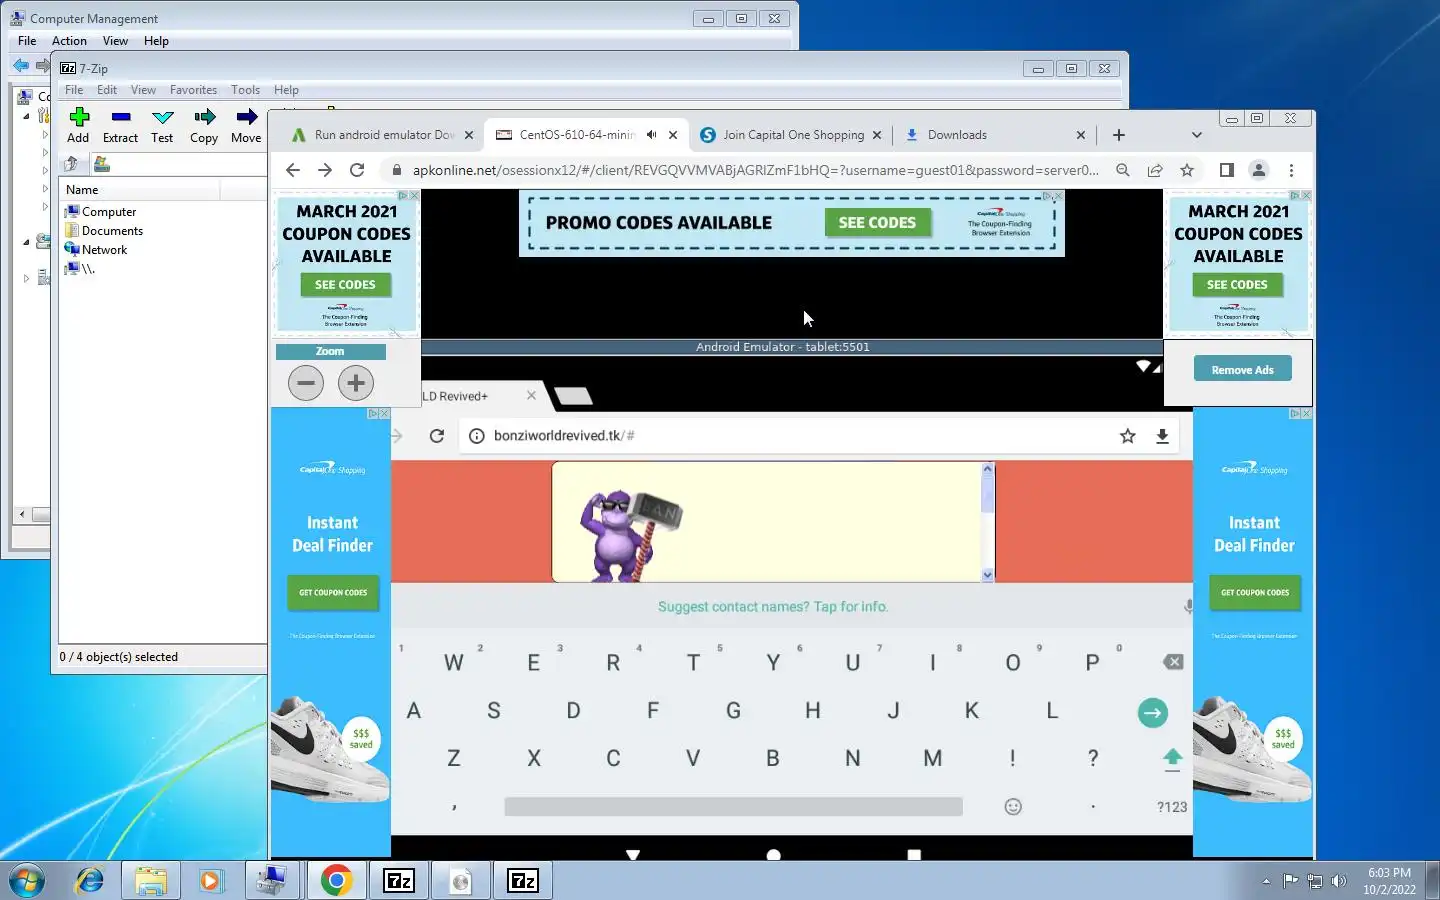
Task: Open Windows Explorer folder from taskbar
Action: click(x=150, y=881)
